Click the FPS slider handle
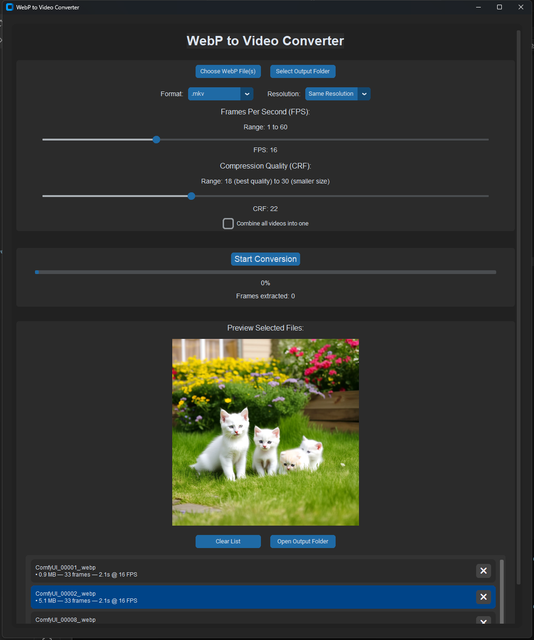Image resolution: width=534 pixels, height=640 pixels. [x=156, y=140]
